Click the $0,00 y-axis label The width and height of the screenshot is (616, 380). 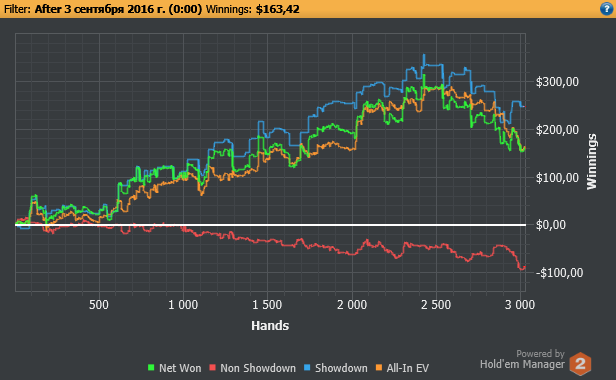(x=551, y=225)
